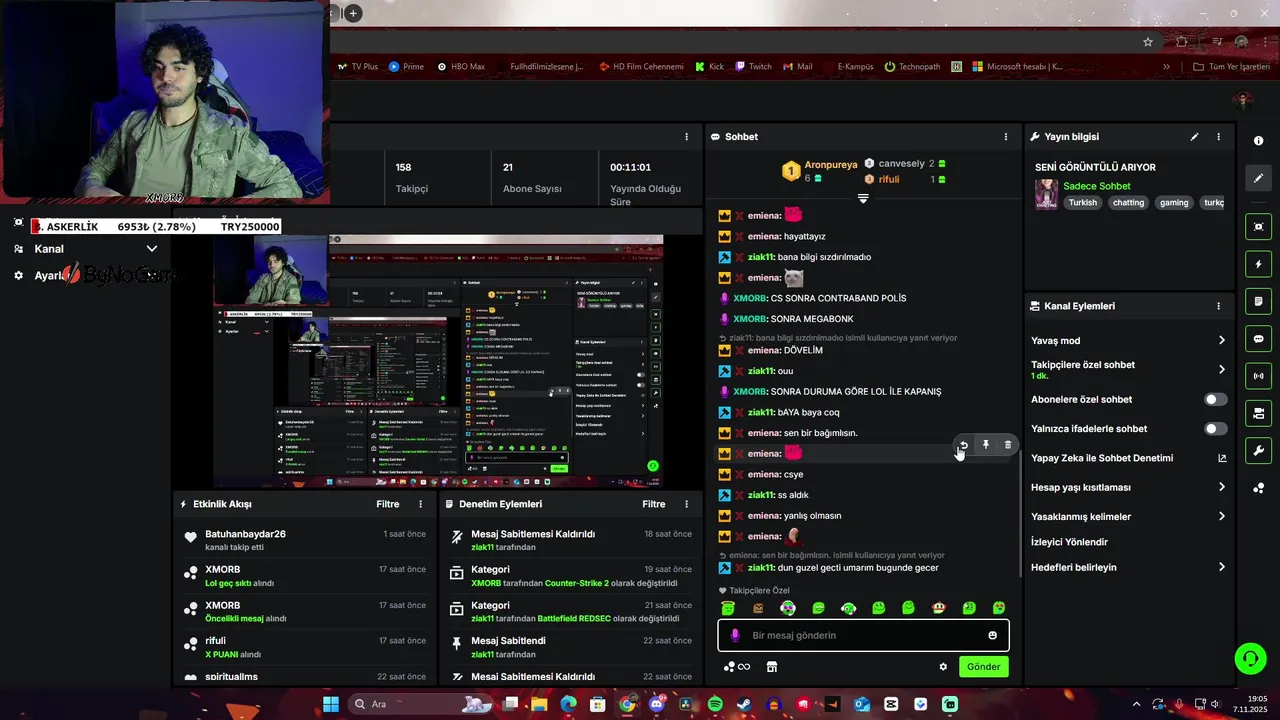
Task: Click the Sadece Sohbet category link
Action: click(1097, 186)
